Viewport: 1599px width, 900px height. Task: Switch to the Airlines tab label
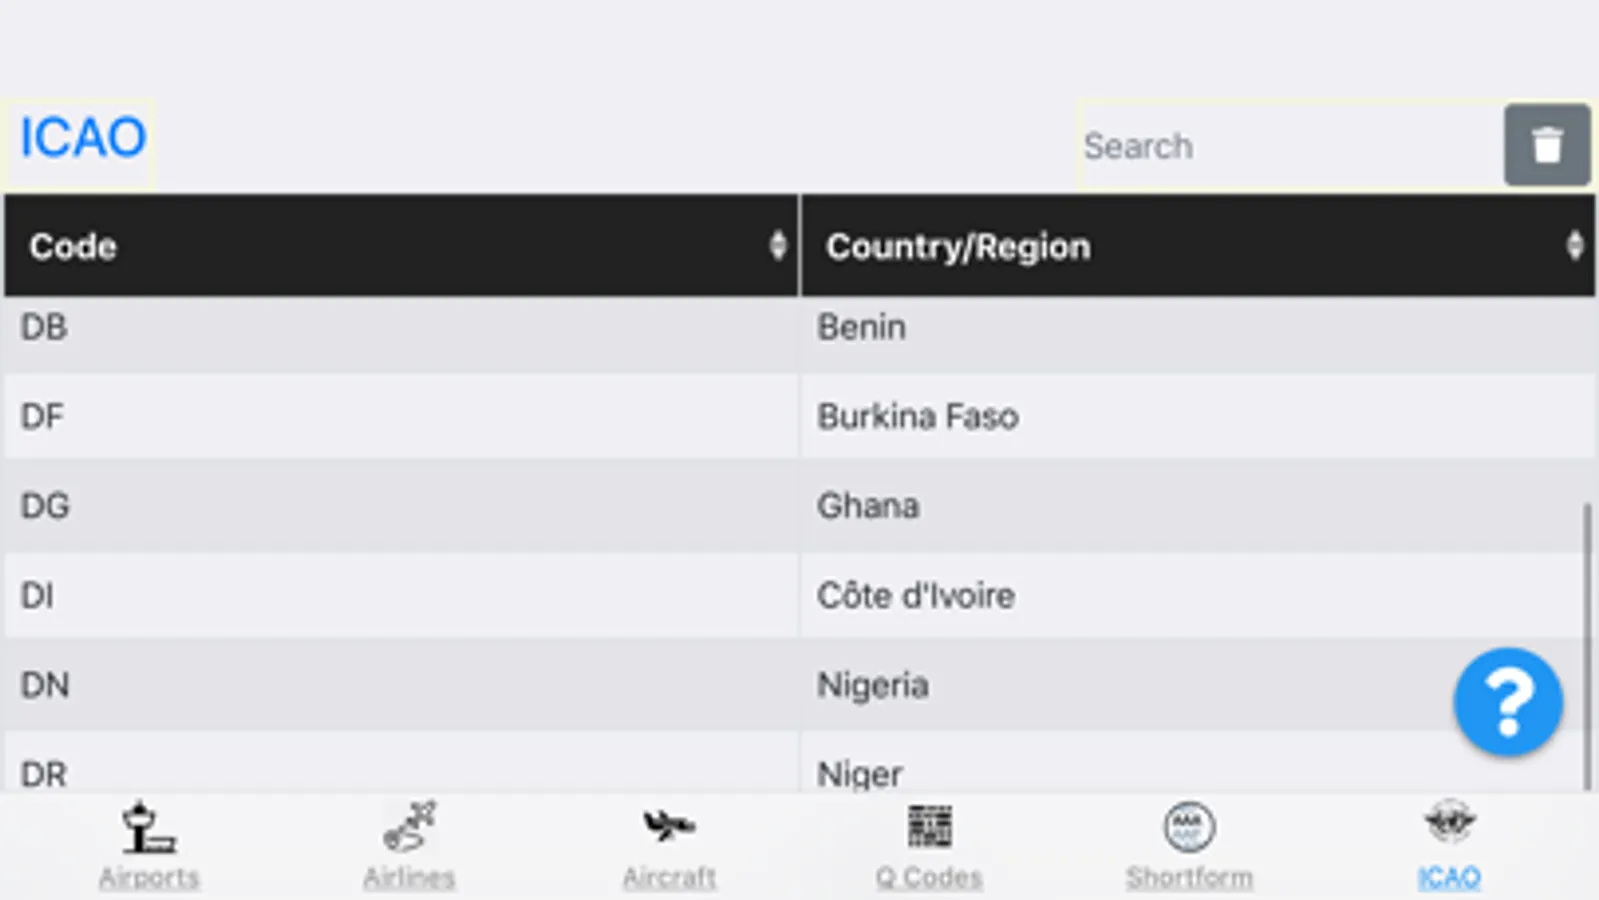point(409,878)
